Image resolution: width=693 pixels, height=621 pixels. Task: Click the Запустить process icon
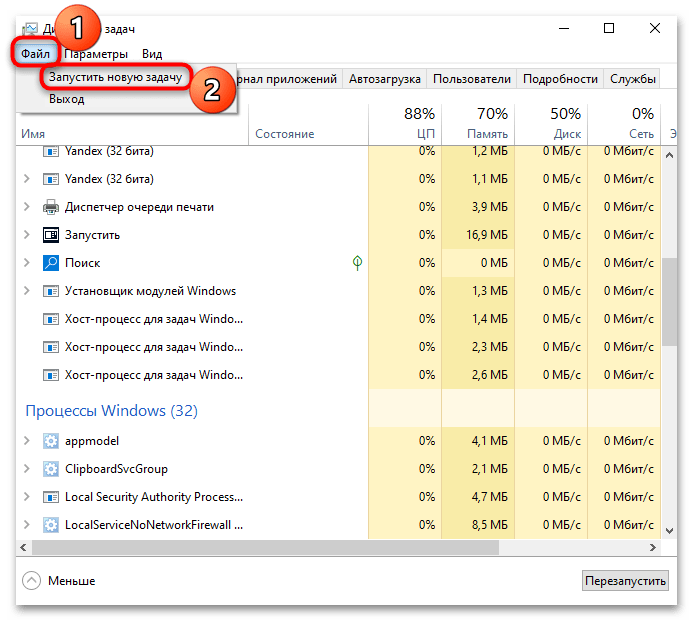pos(51,235)
